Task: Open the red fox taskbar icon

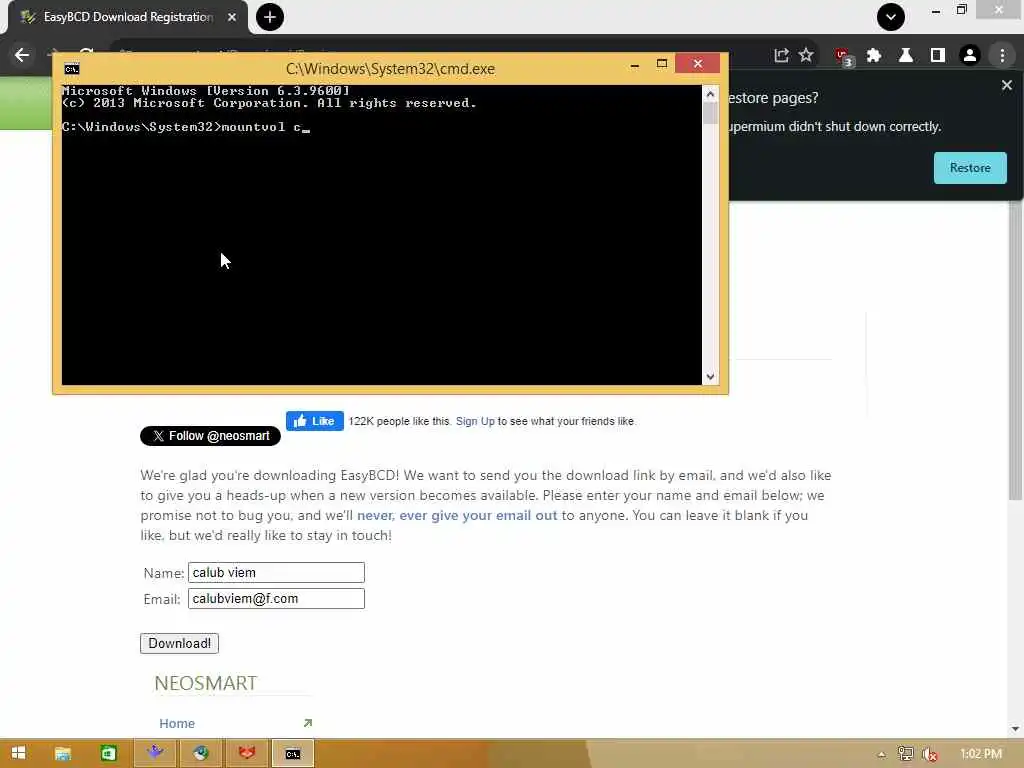Action: tap(246, 753)
